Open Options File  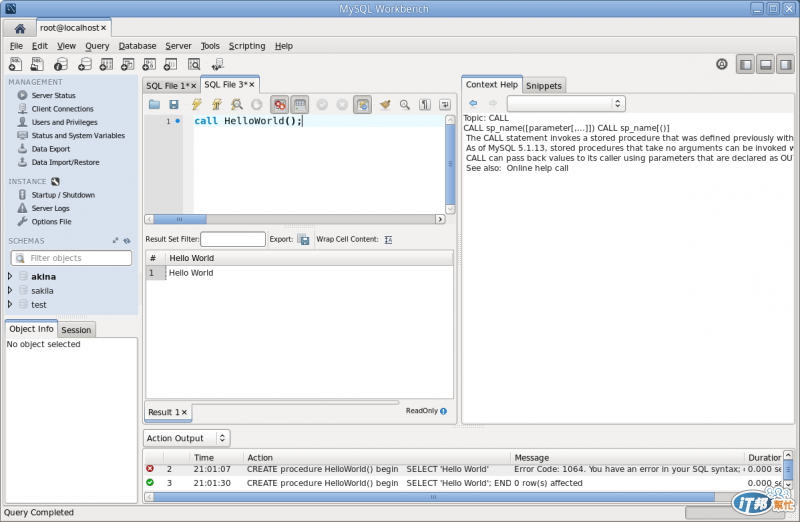tap(51, 221)
